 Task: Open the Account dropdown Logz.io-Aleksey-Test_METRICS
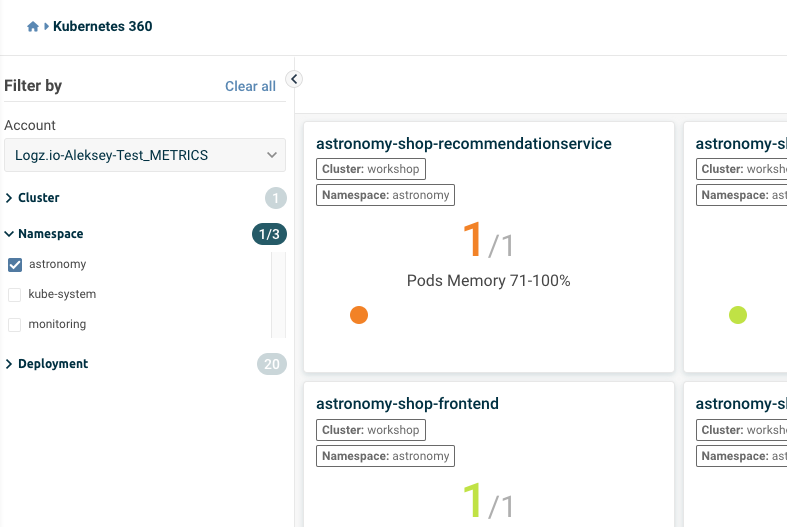click(x=145, y=155)
